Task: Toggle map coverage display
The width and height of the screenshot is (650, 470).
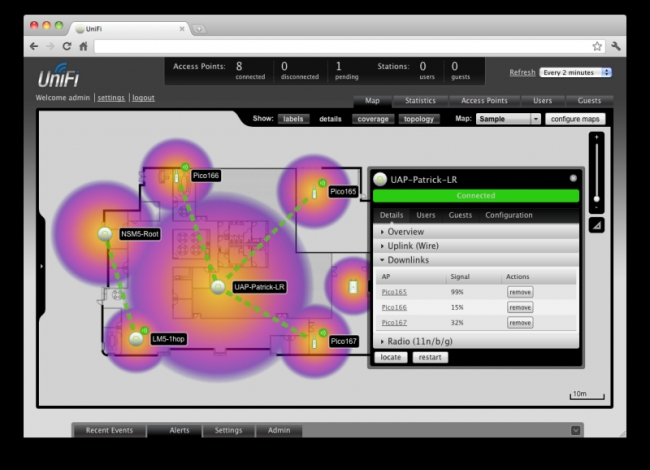Action: (373, 119)
